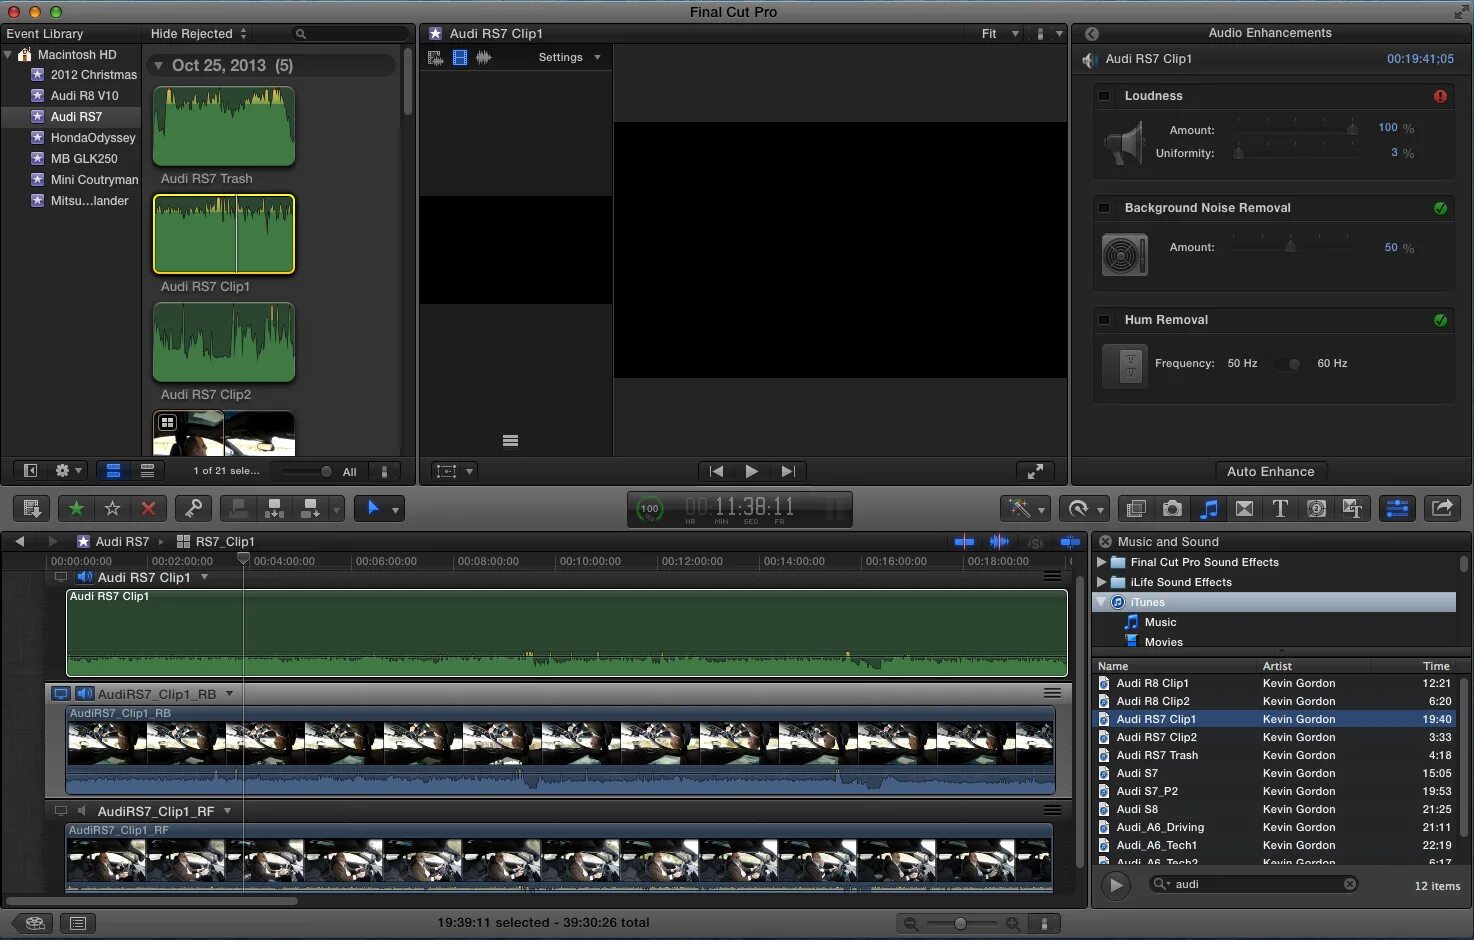Open the import media icon
The image size is (1474, 940).
31,509
